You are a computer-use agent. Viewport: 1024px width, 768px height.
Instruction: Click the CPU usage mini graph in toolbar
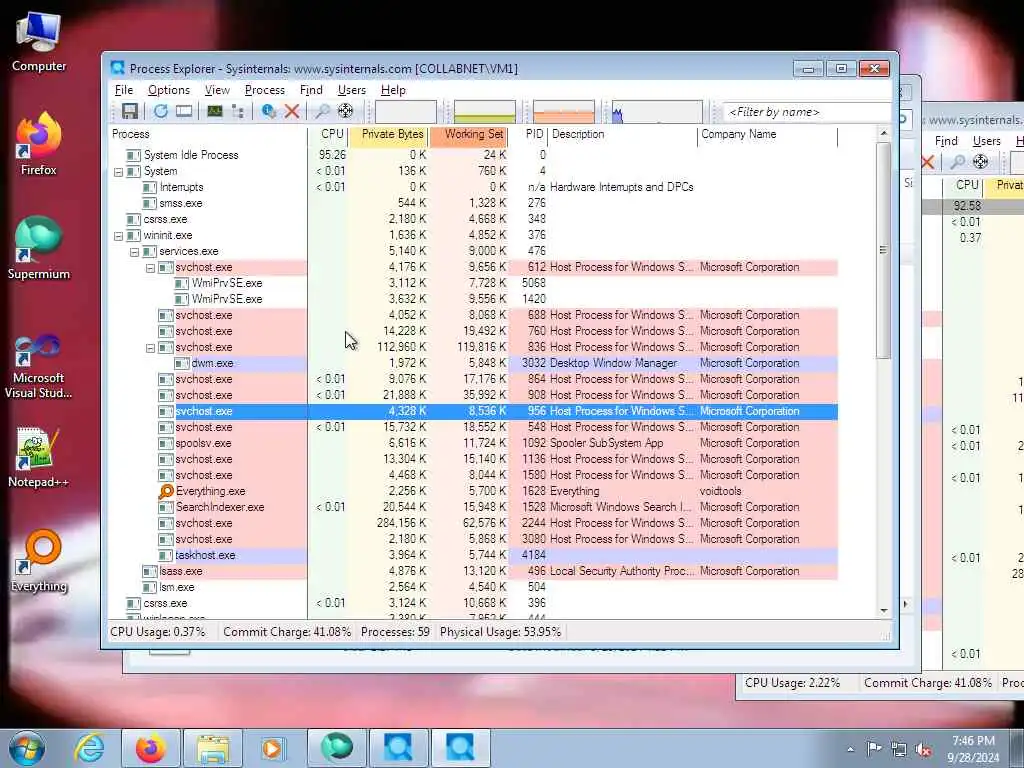click(x=406, y=112)
